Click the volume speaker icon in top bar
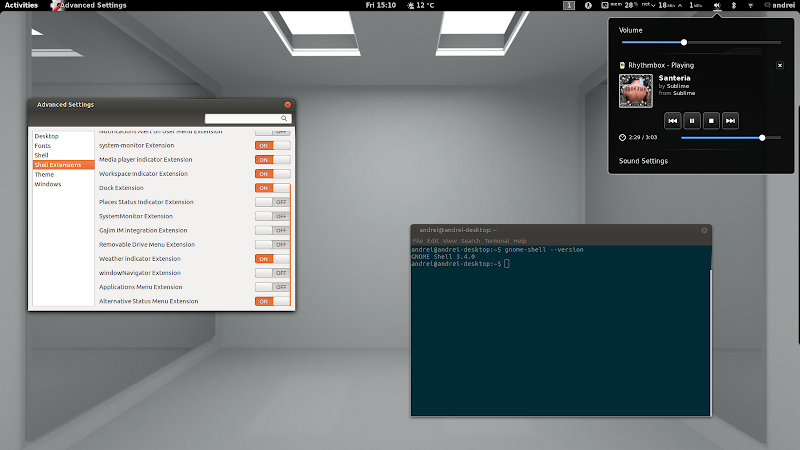The image size is (800, 450). [x=716, y=6]
